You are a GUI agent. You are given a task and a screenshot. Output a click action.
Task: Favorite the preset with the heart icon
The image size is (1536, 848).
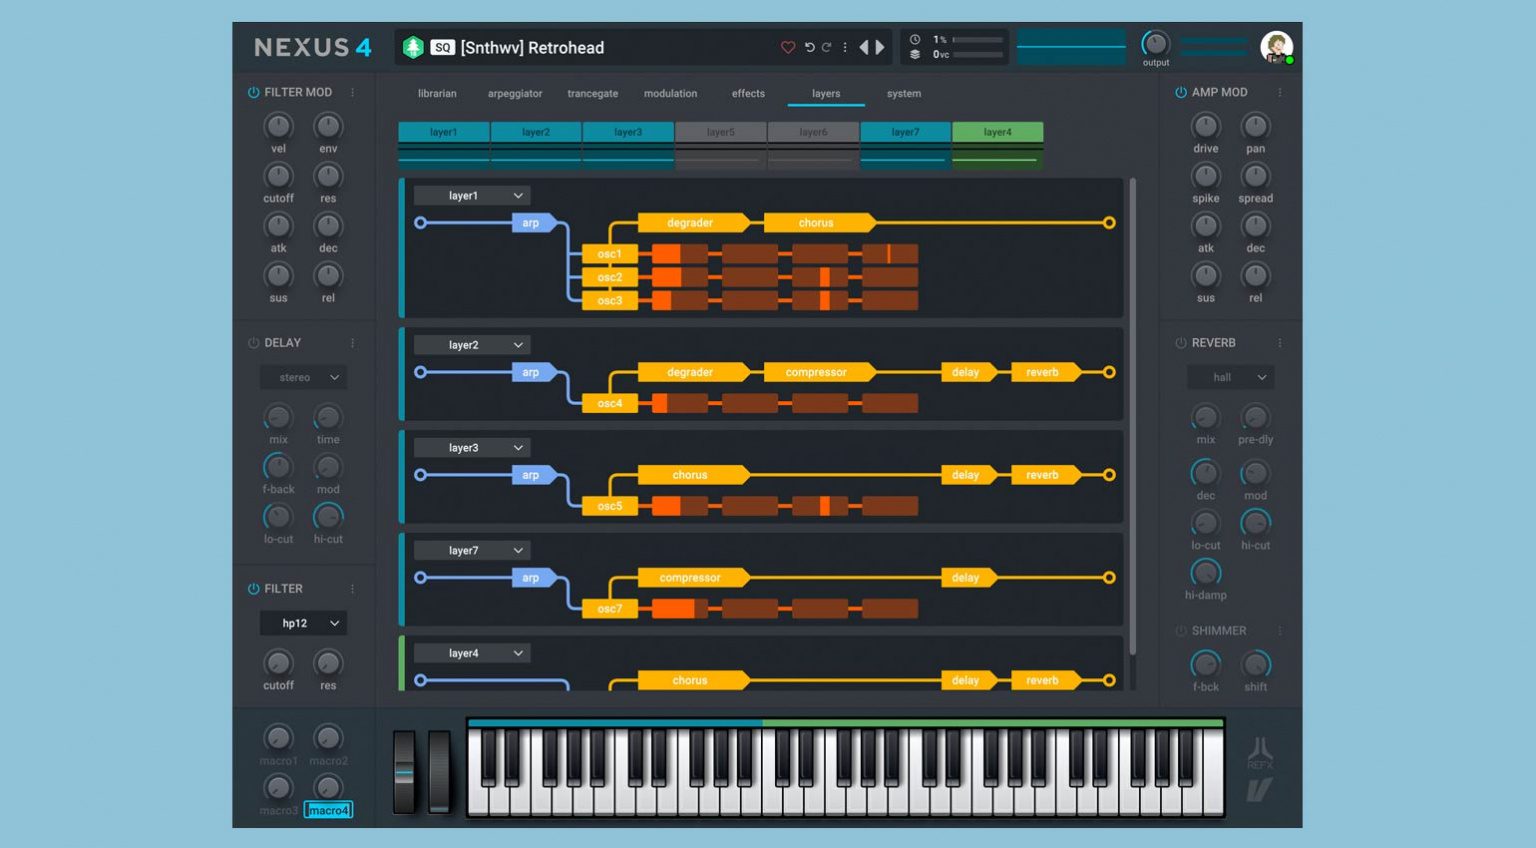[788, 47]
